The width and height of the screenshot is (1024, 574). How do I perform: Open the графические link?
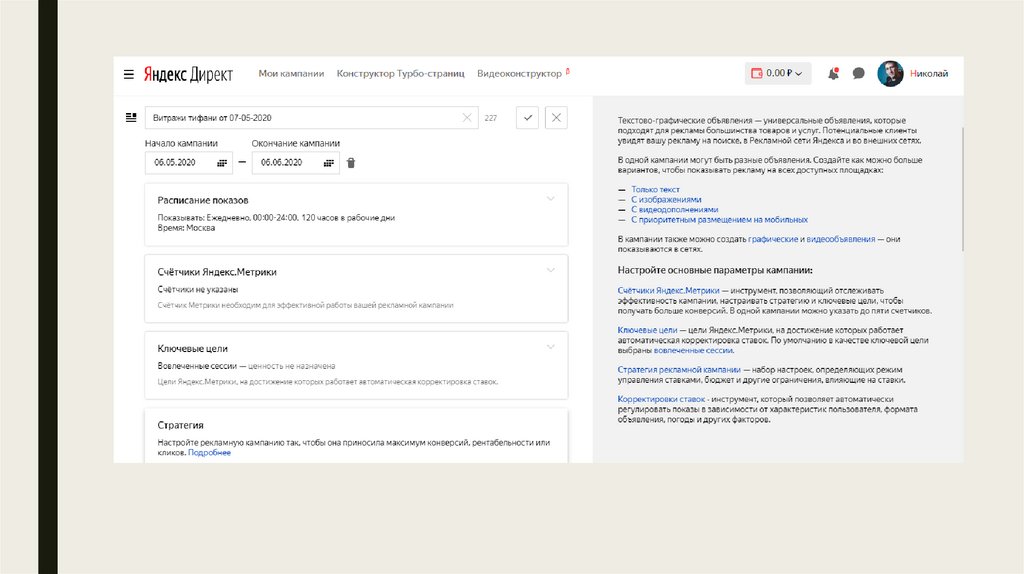pos(773,239)
